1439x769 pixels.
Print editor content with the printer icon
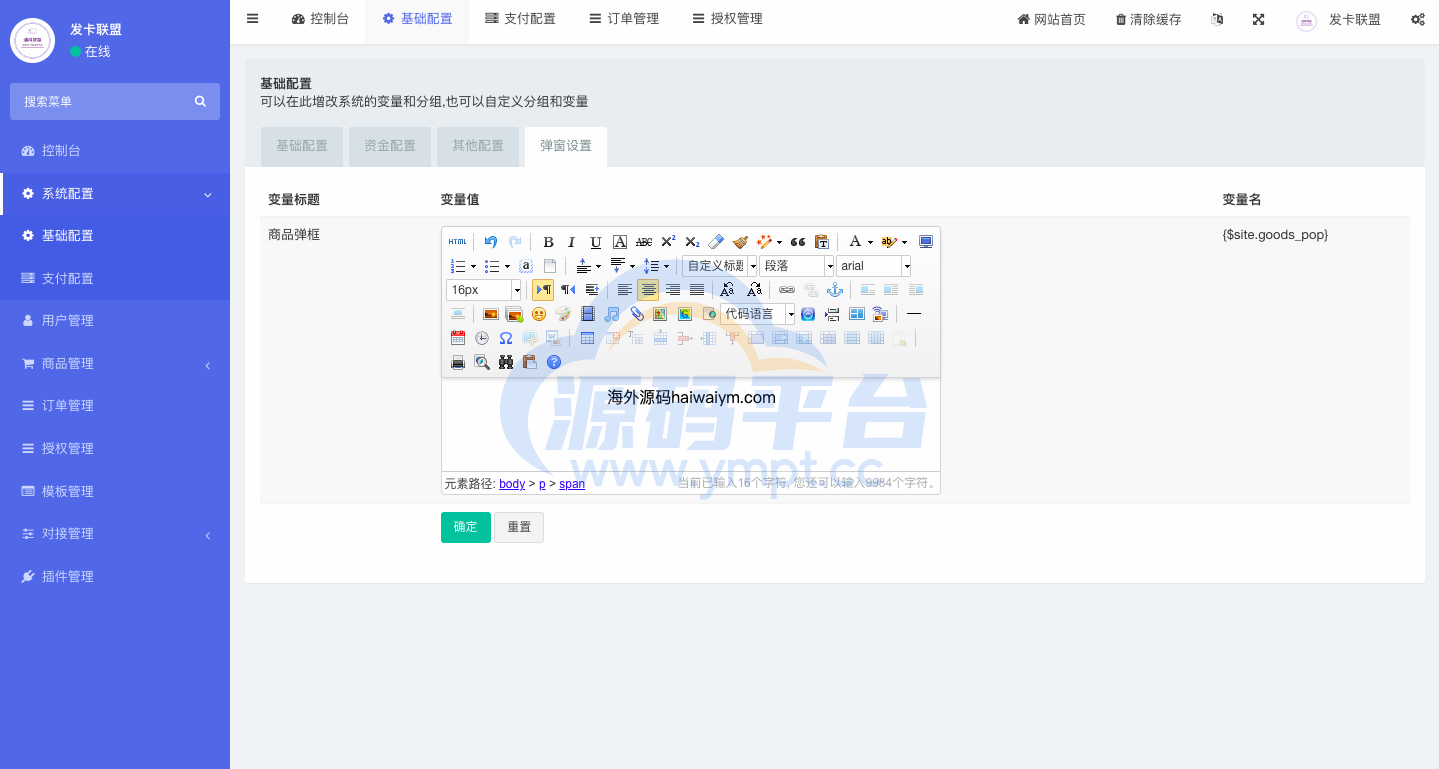point(458,362)
